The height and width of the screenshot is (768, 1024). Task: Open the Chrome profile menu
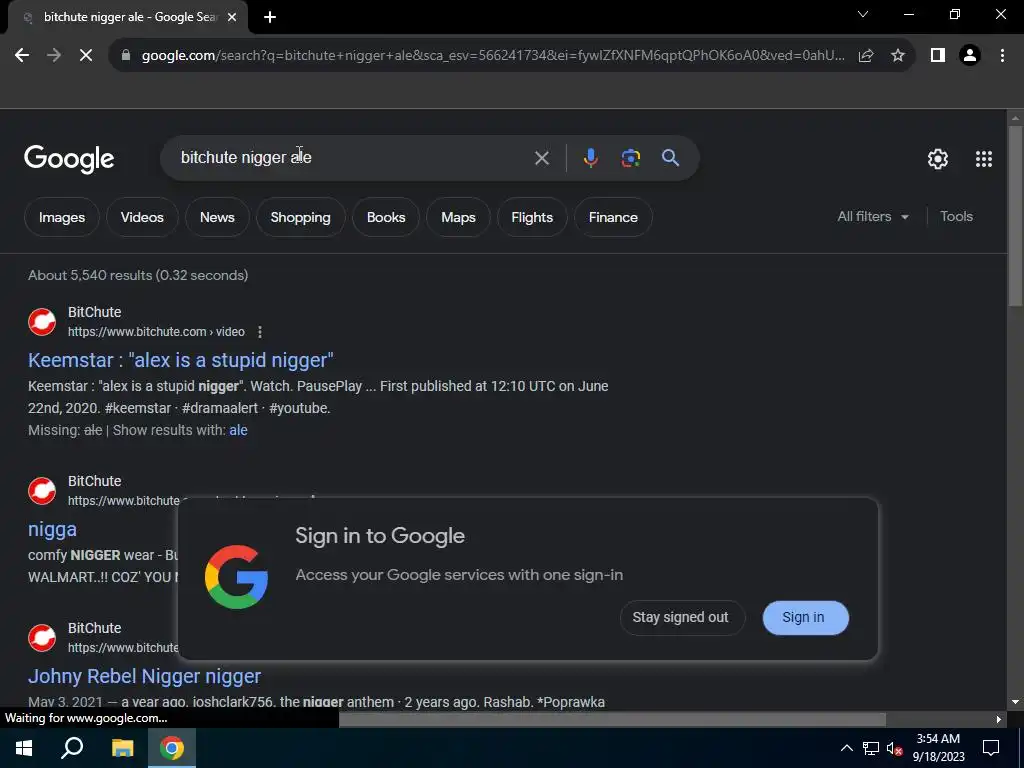coord(970,56)
